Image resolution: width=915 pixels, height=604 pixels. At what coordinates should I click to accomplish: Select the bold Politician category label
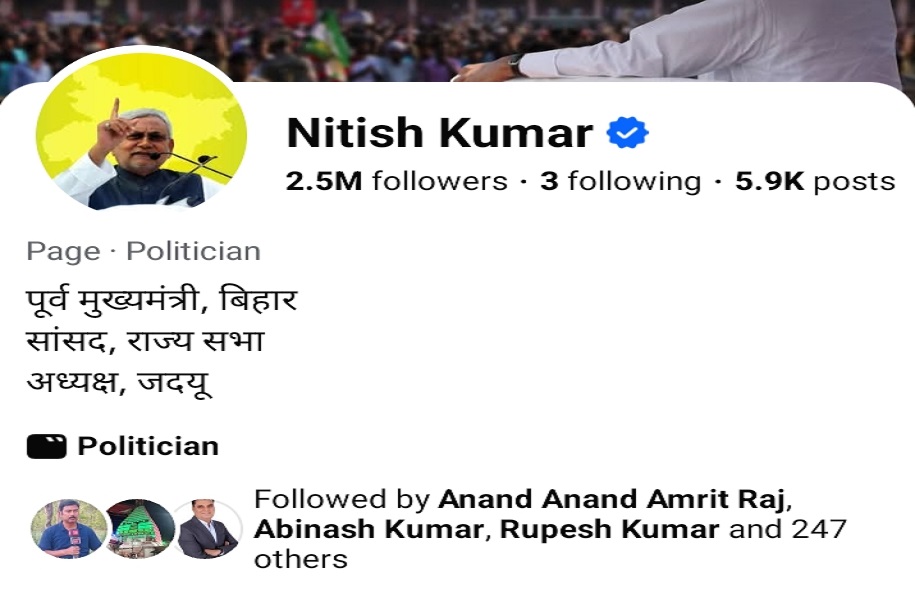pyautogui.click(x=148, y=446)
